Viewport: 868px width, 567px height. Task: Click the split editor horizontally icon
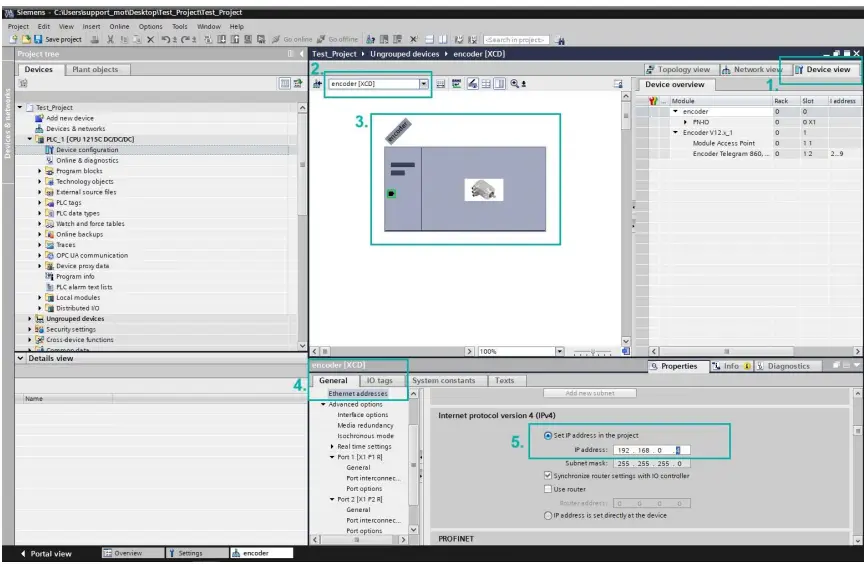tap(429, 39)
